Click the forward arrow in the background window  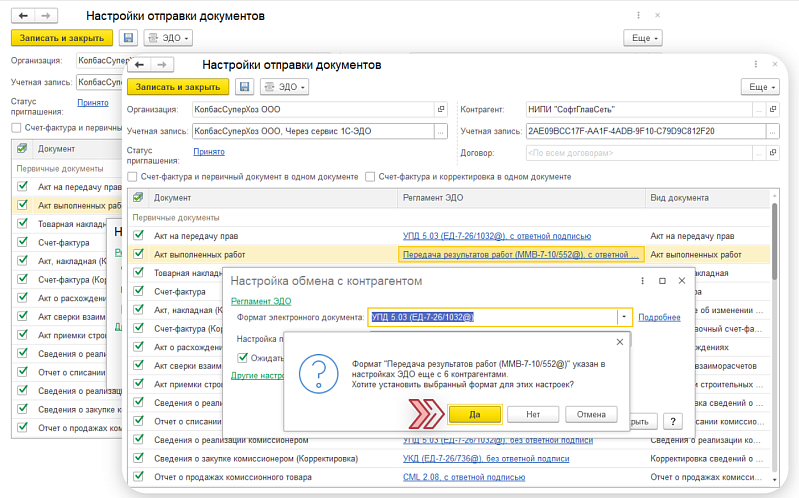point(46,16)
